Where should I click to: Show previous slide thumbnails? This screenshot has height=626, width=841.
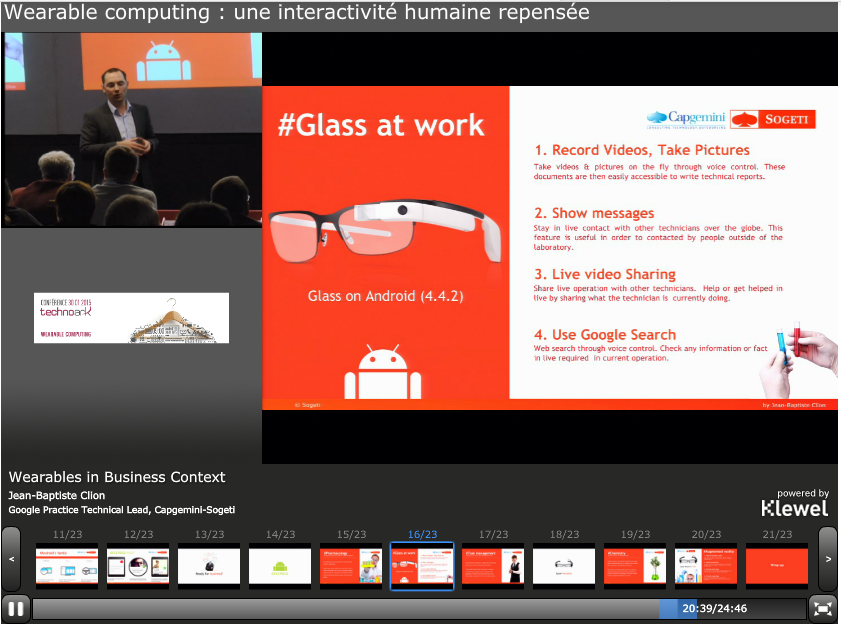11,559
